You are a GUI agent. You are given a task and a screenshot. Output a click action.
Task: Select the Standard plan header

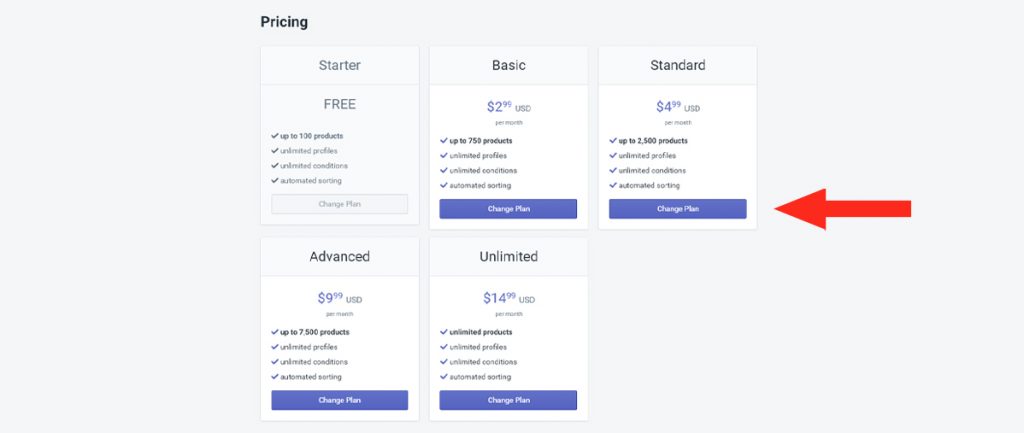click(677, 65)
